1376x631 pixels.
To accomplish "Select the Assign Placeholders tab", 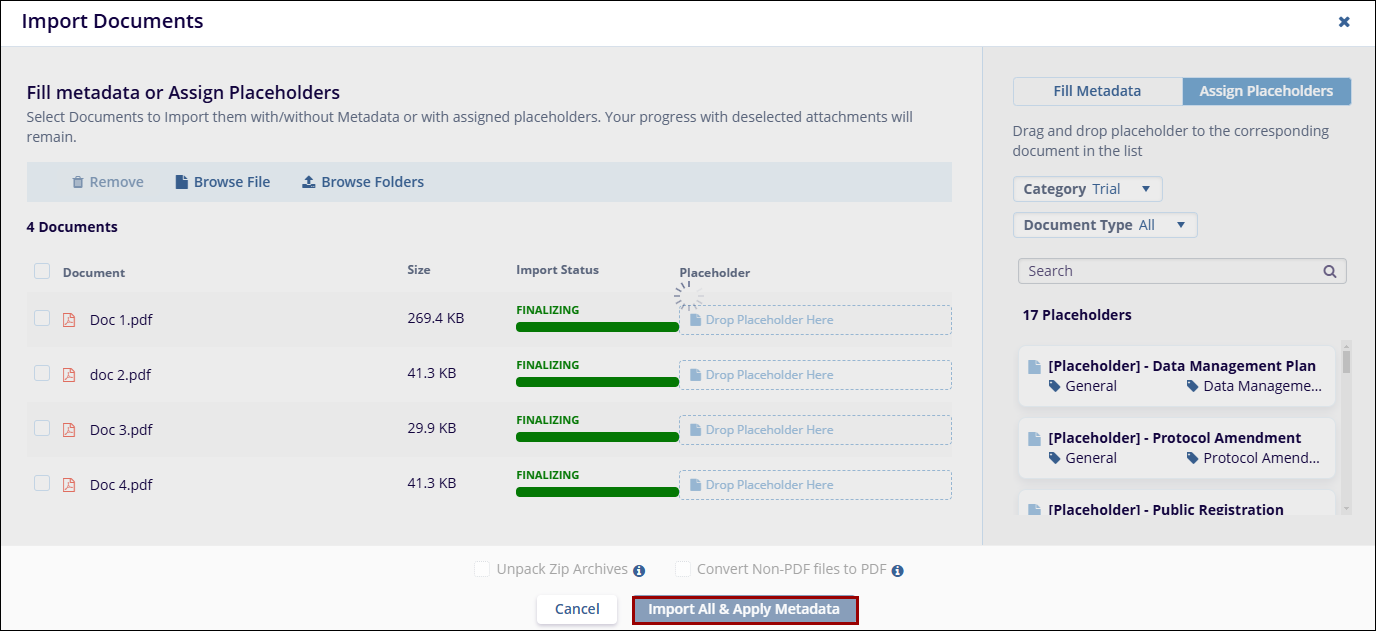I will point(1266,91).
